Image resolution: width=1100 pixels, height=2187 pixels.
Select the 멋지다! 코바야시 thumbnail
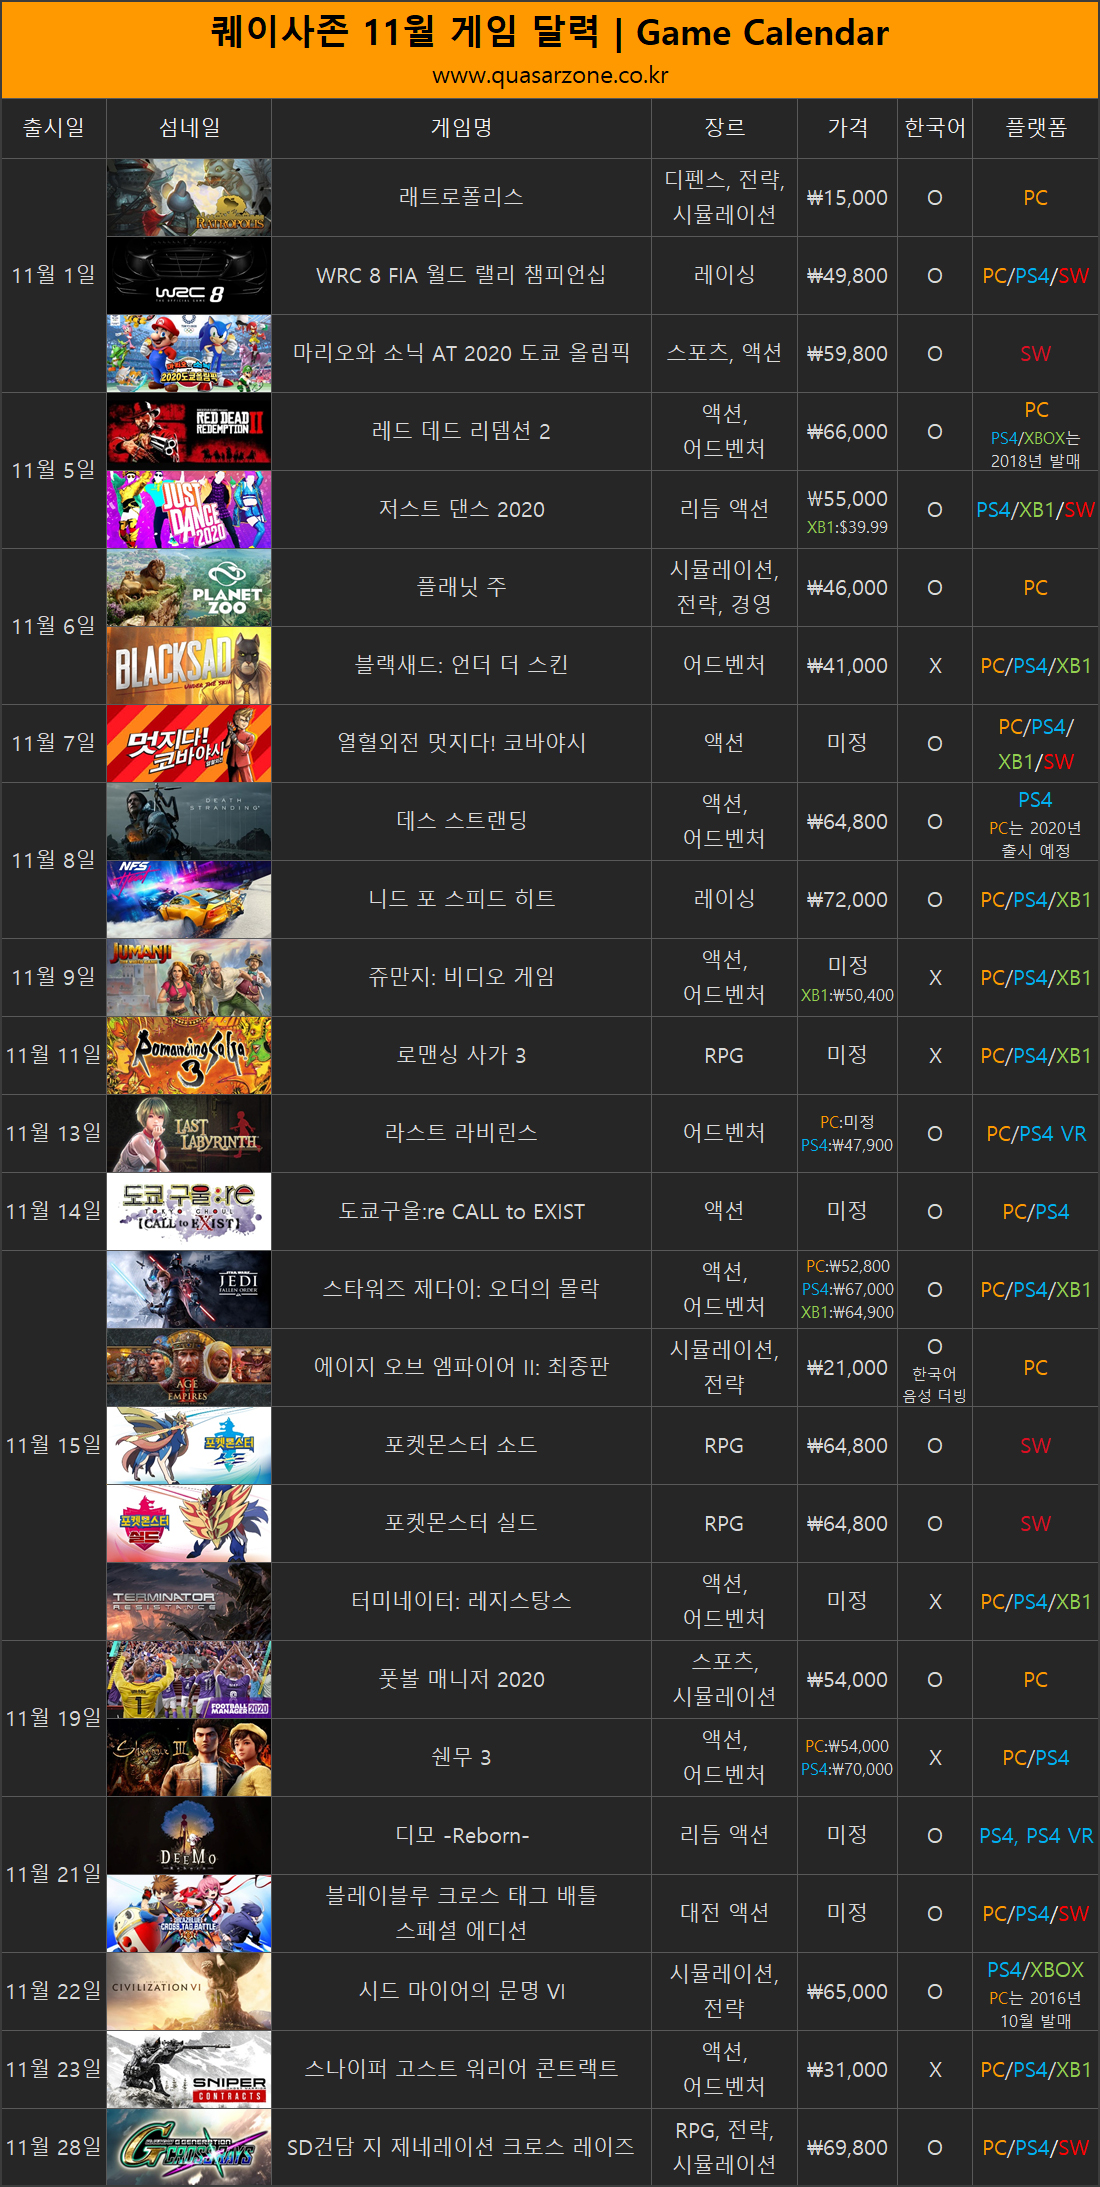[x=189, y=744]
